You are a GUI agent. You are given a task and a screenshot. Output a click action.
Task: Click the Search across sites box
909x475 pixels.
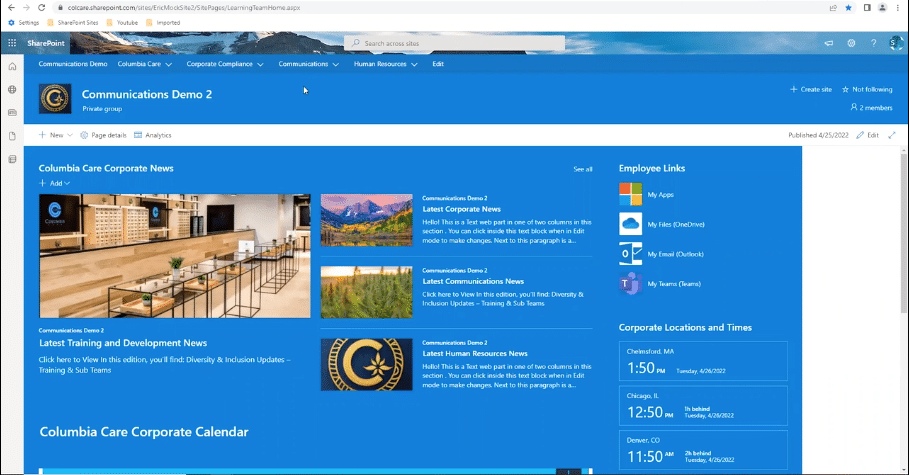tap(454, 43)
